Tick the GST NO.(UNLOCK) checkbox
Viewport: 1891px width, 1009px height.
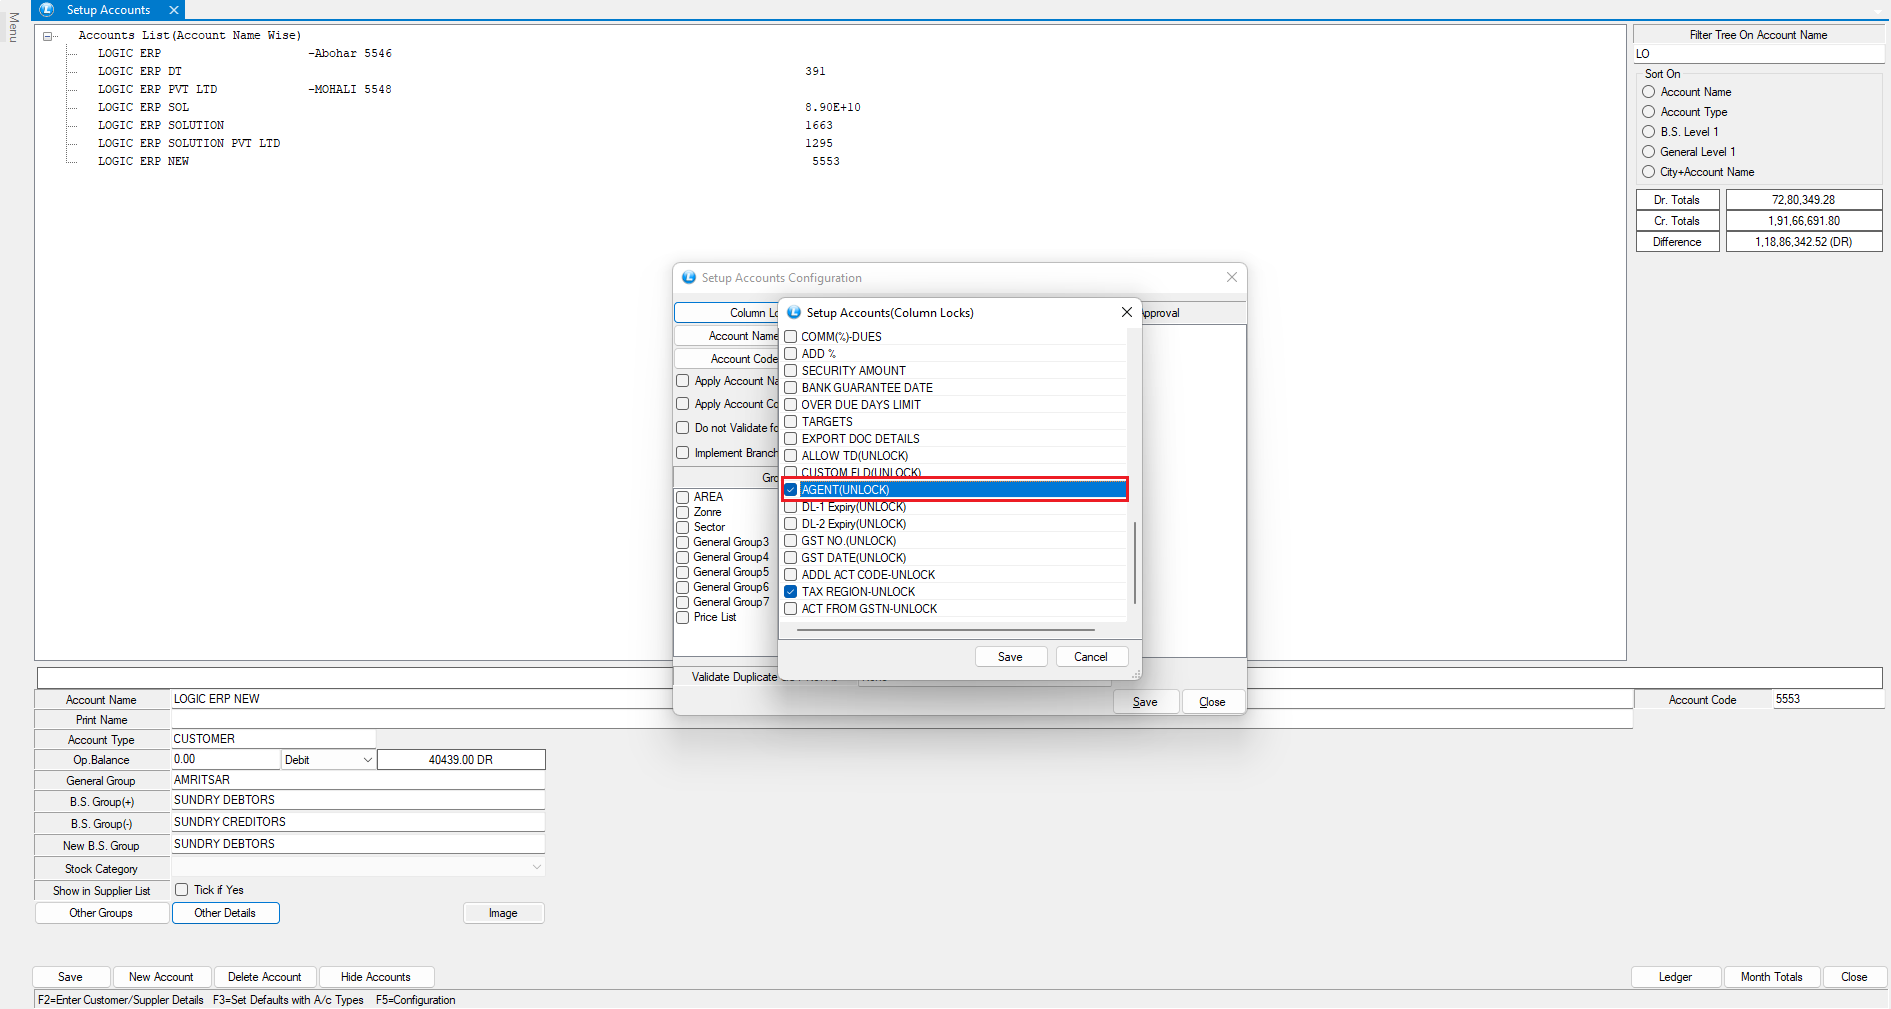(791, 541)
